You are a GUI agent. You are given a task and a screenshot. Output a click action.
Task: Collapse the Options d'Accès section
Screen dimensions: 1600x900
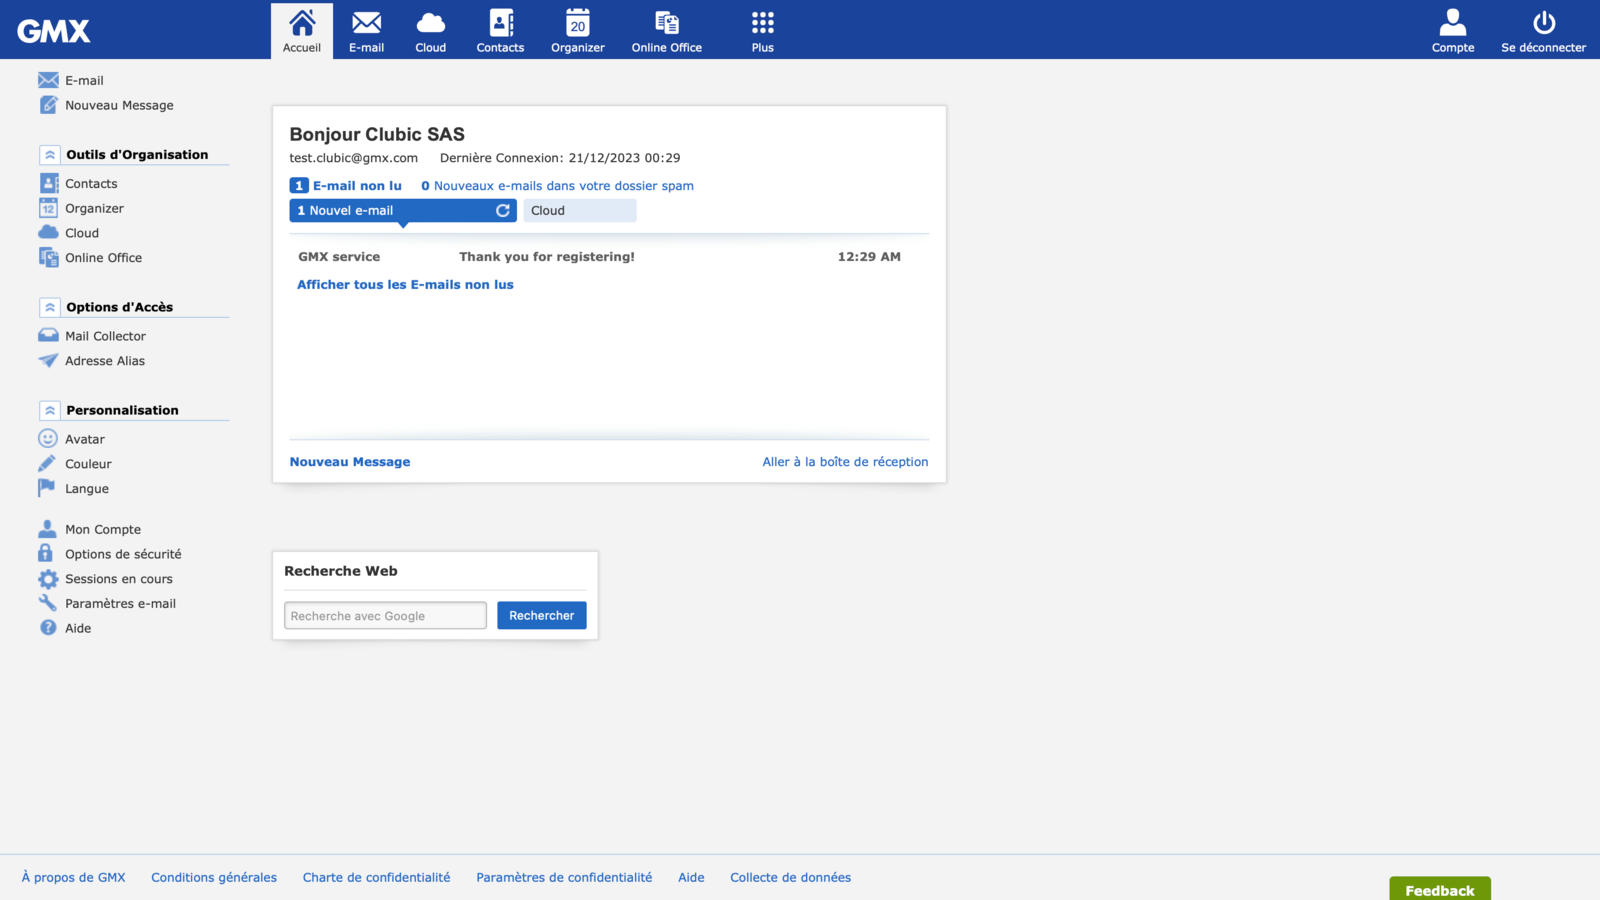coord(50,307)
